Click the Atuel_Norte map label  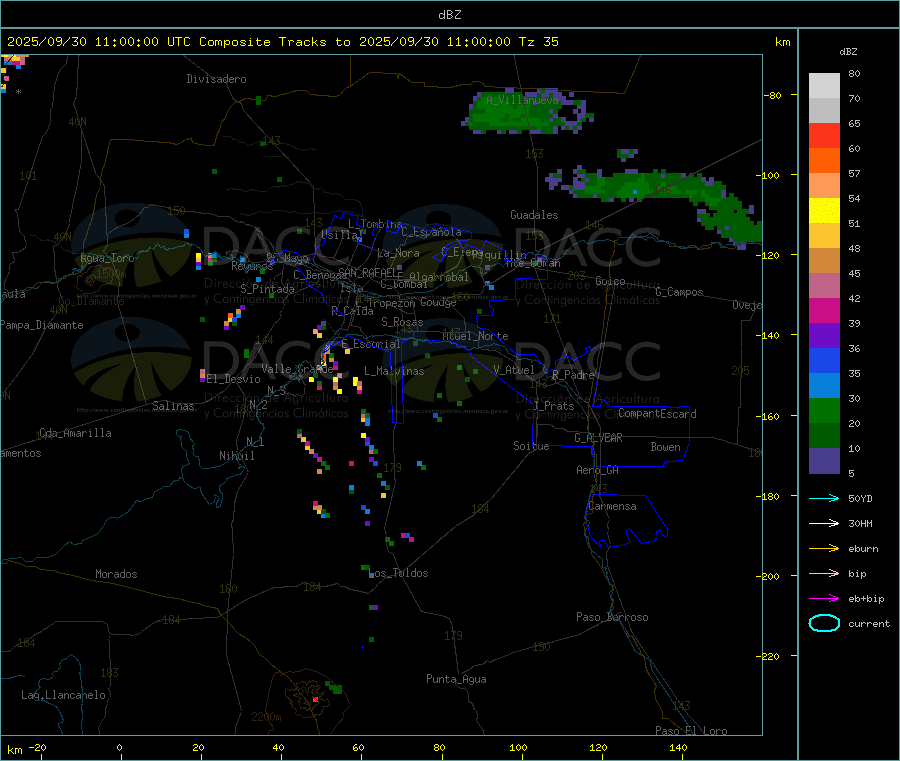click(475, 336)
